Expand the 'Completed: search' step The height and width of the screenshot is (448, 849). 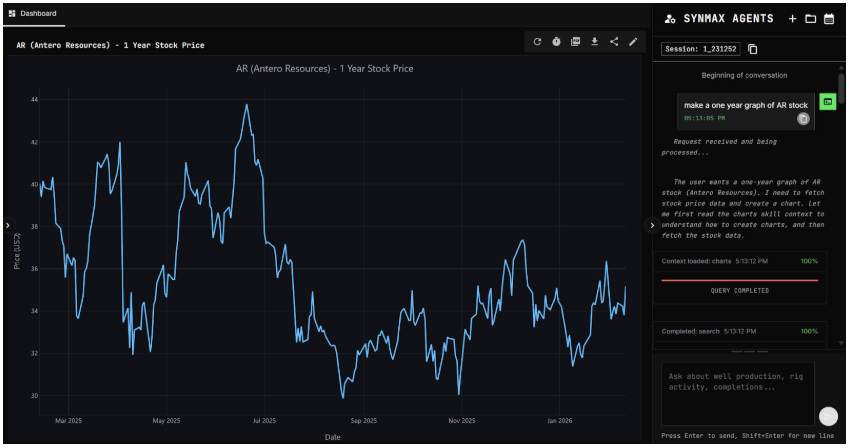[740, 331]
